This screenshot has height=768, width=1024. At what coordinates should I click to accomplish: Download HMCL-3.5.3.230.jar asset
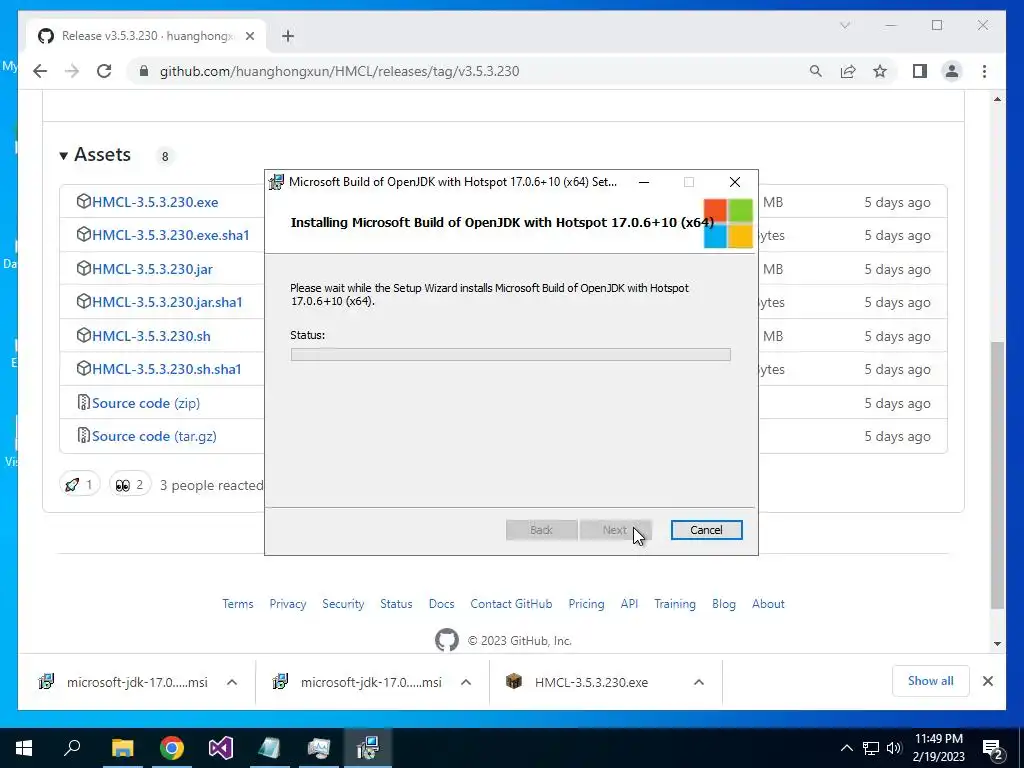152,269
